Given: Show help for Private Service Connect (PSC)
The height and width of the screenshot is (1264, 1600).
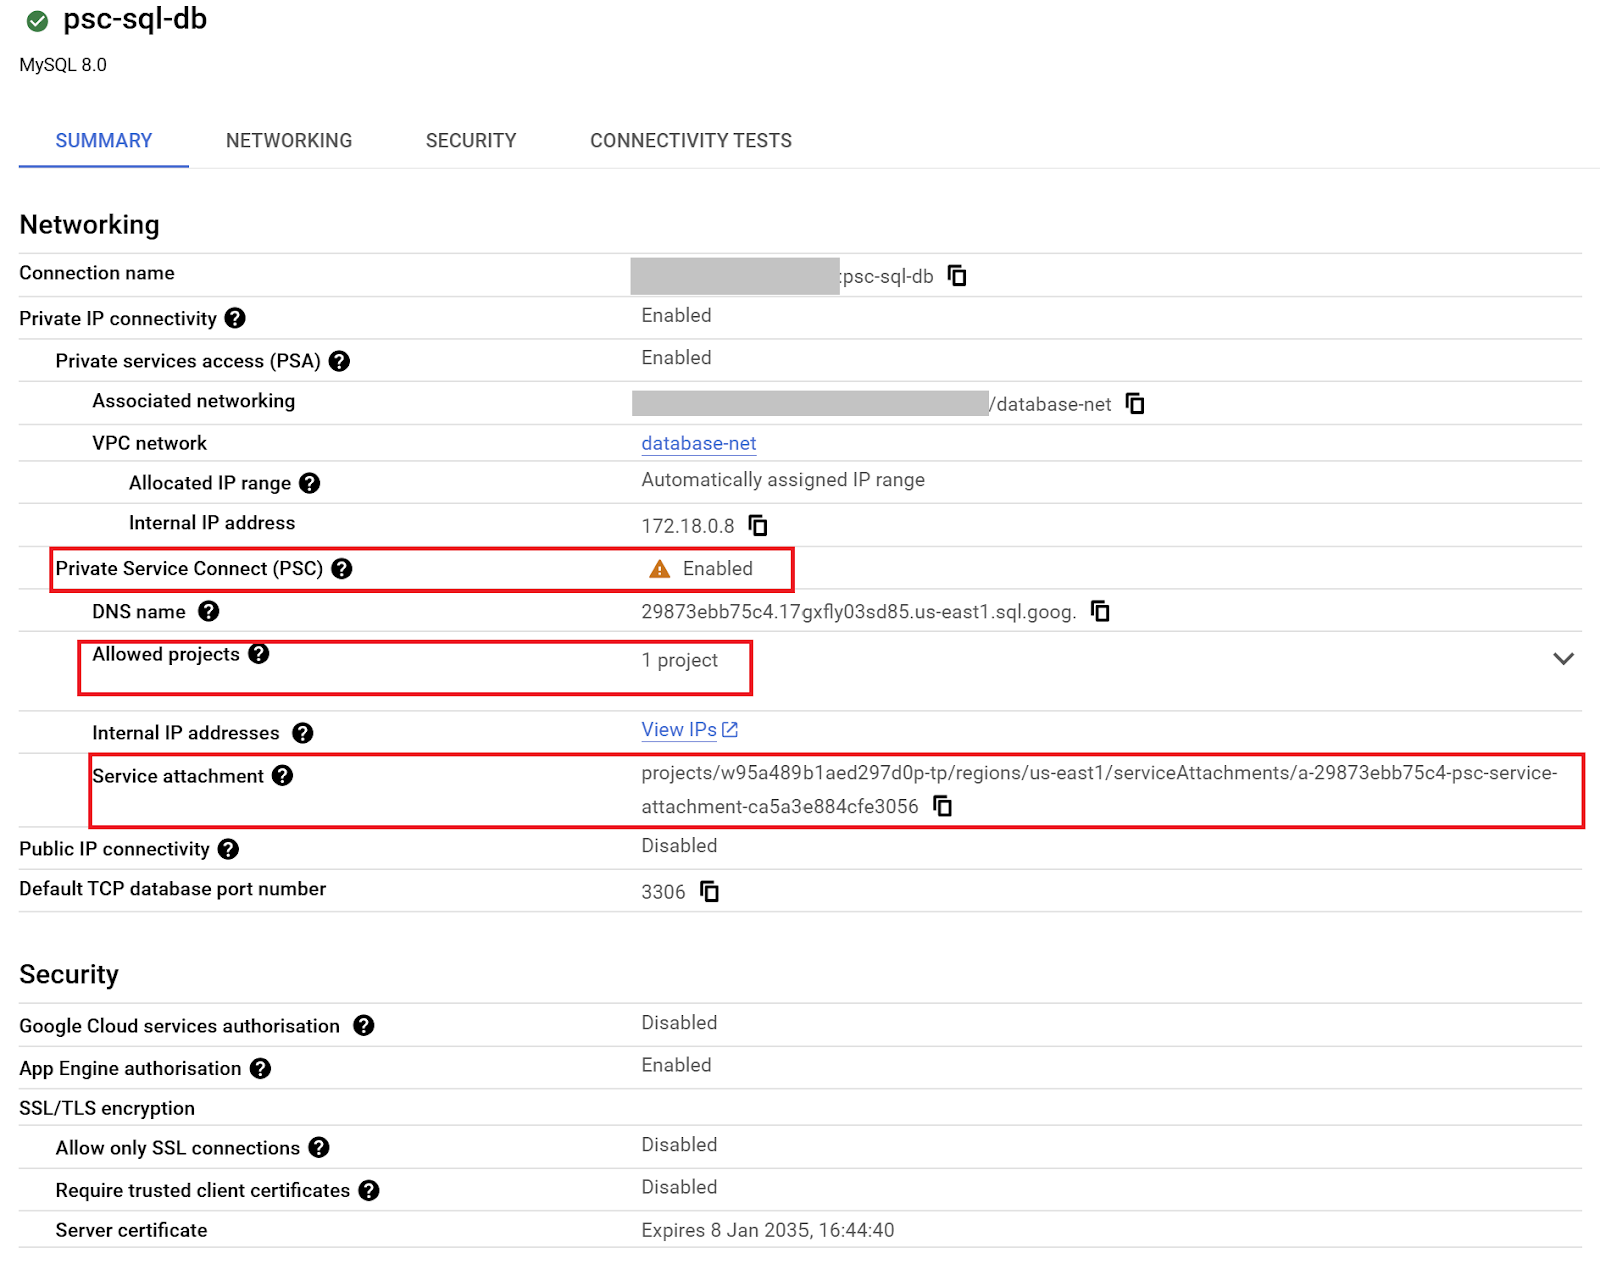Looking at the screenshot, I should (x=342, y=569).
